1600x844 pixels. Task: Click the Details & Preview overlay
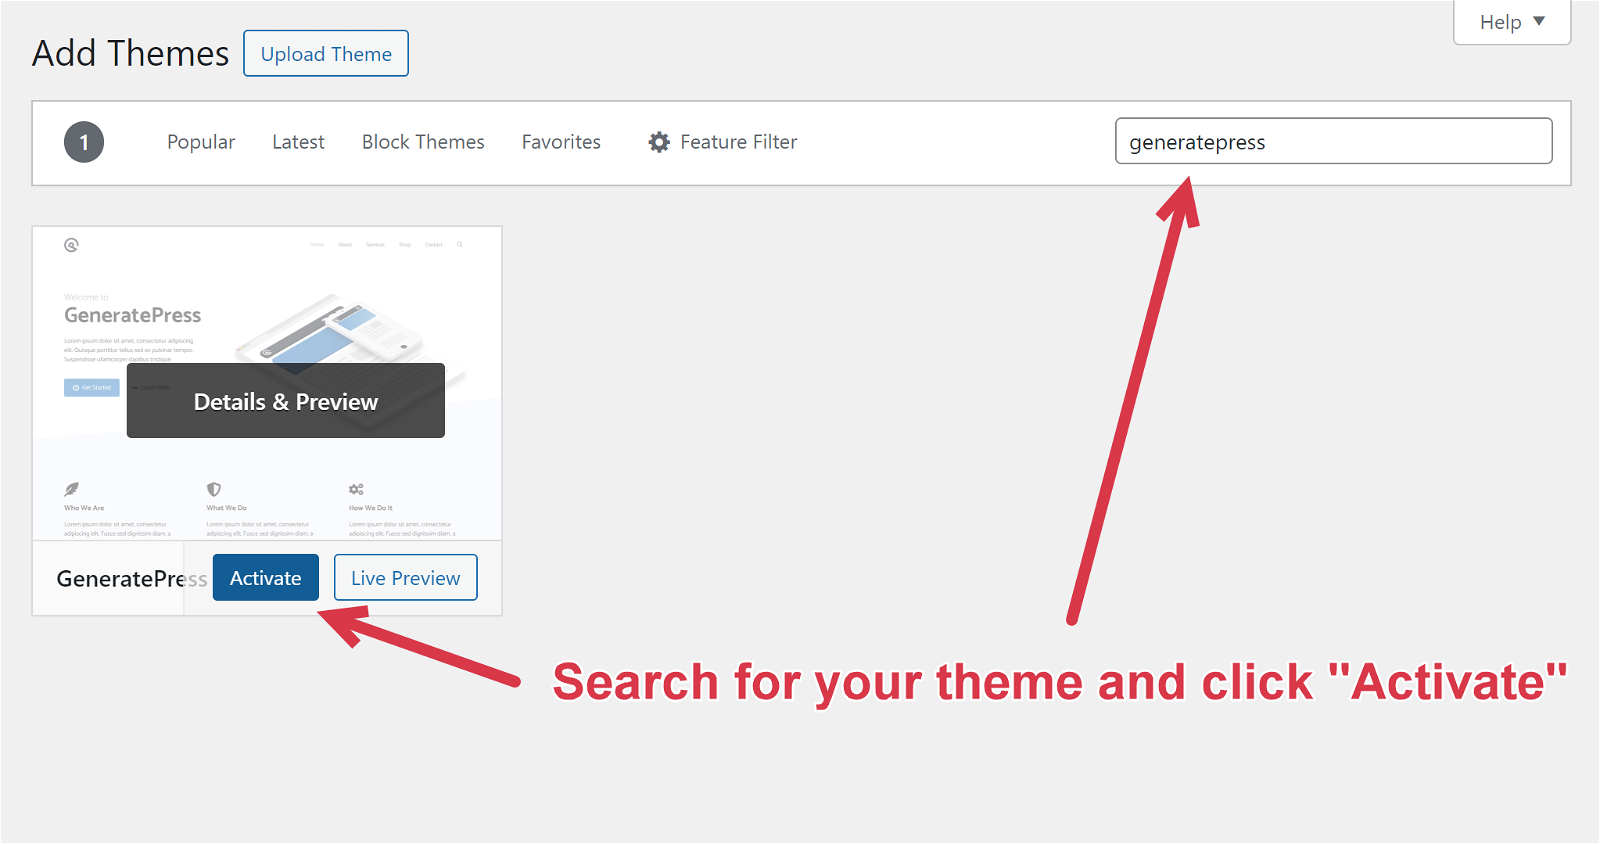285,401
